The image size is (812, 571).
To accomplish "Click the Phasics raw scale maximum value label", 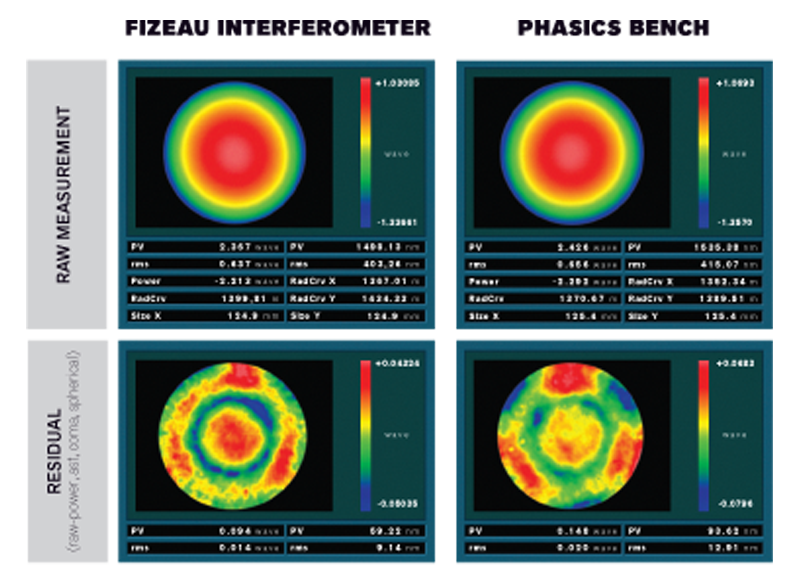I will click(x=735, y=83).
